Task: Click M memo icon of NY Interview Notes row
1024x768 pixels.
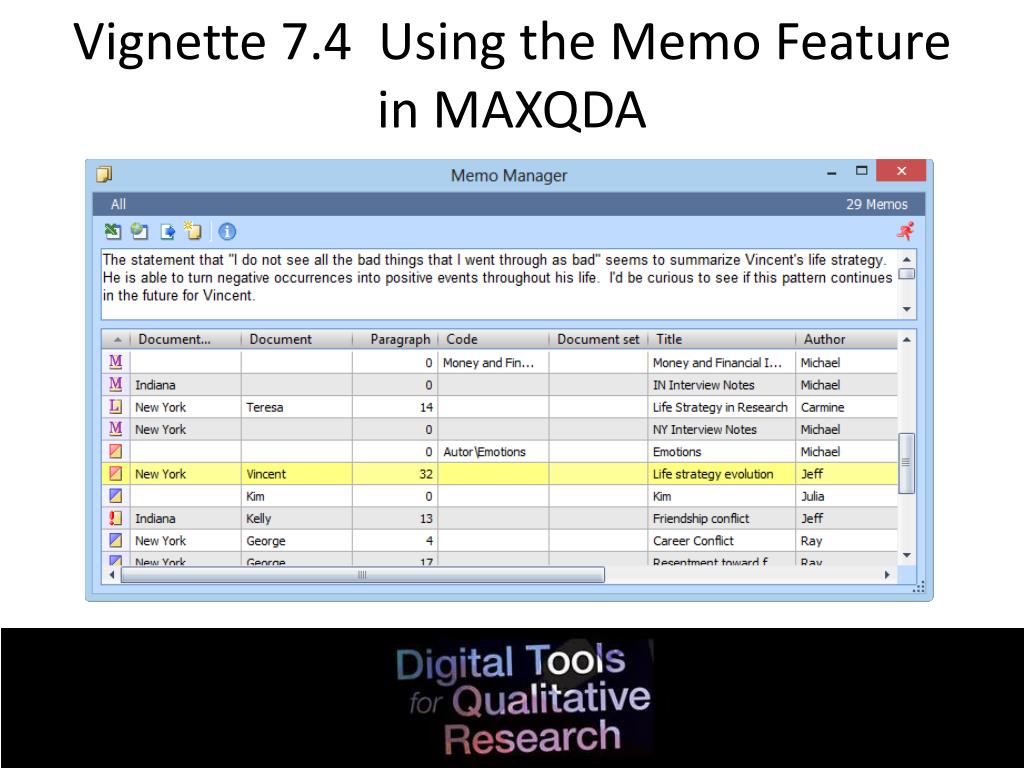Action: pos(116,428)
